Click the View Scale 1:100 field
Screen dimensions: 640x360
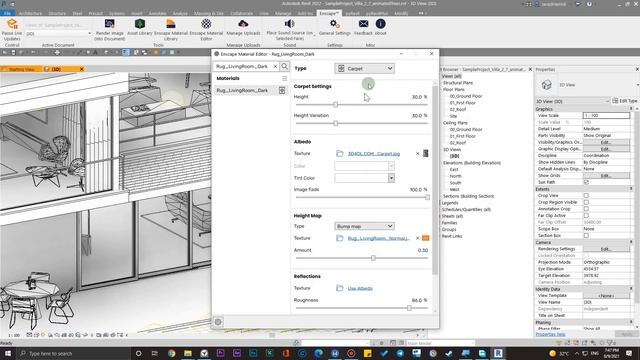(606, 116)
